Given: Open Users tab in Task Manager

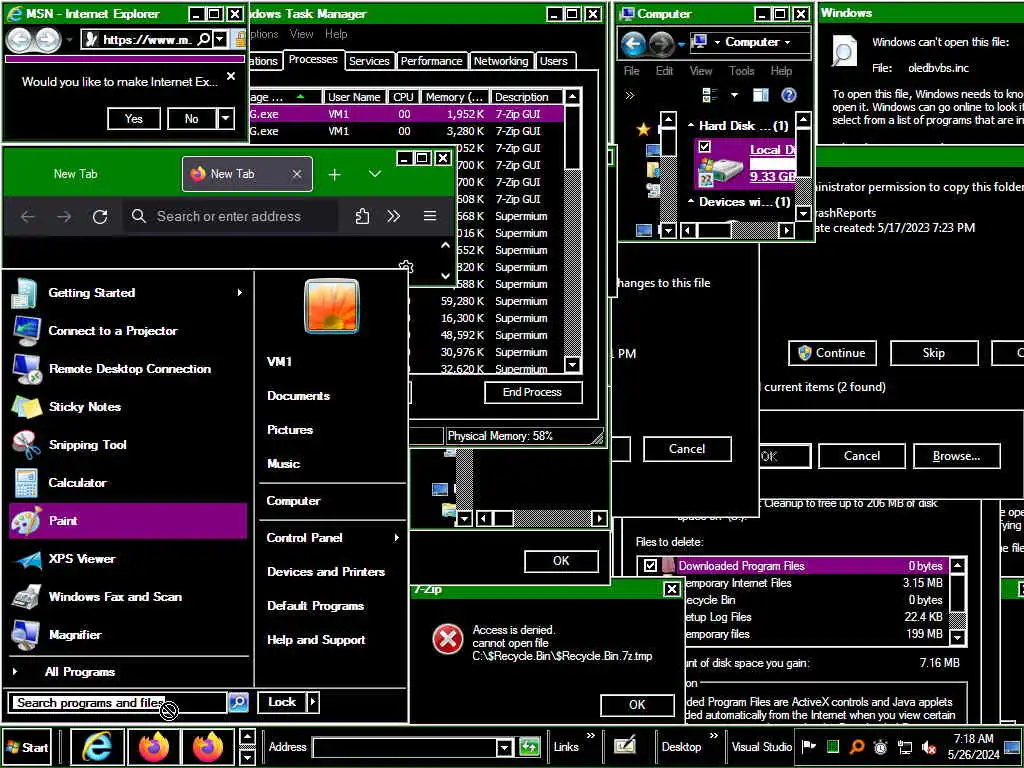Looking at the screenshot, I should point(554,61).
